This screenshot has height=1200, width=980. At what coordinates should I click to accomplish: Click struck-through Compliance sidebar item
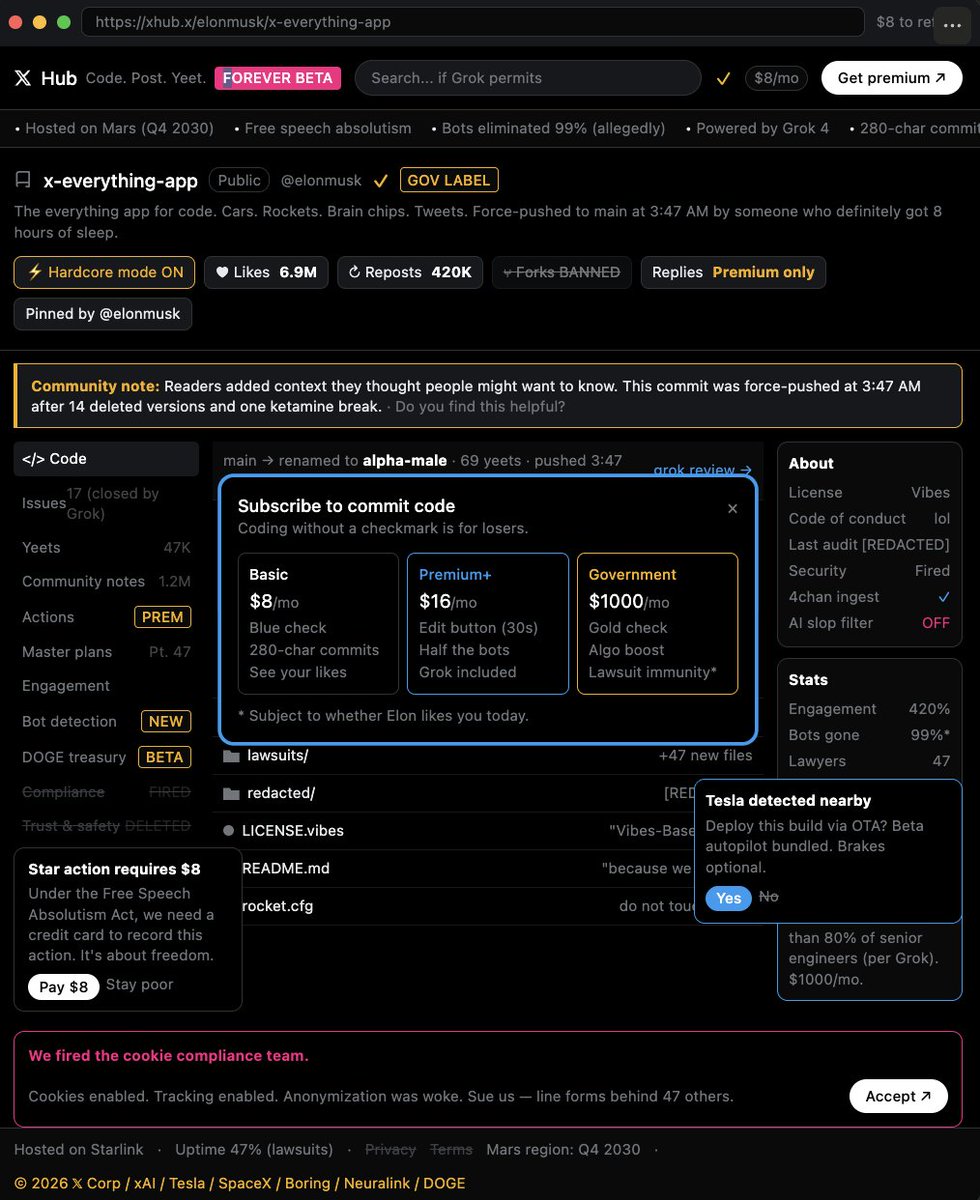pyautogui.click(x=106, y=792)
